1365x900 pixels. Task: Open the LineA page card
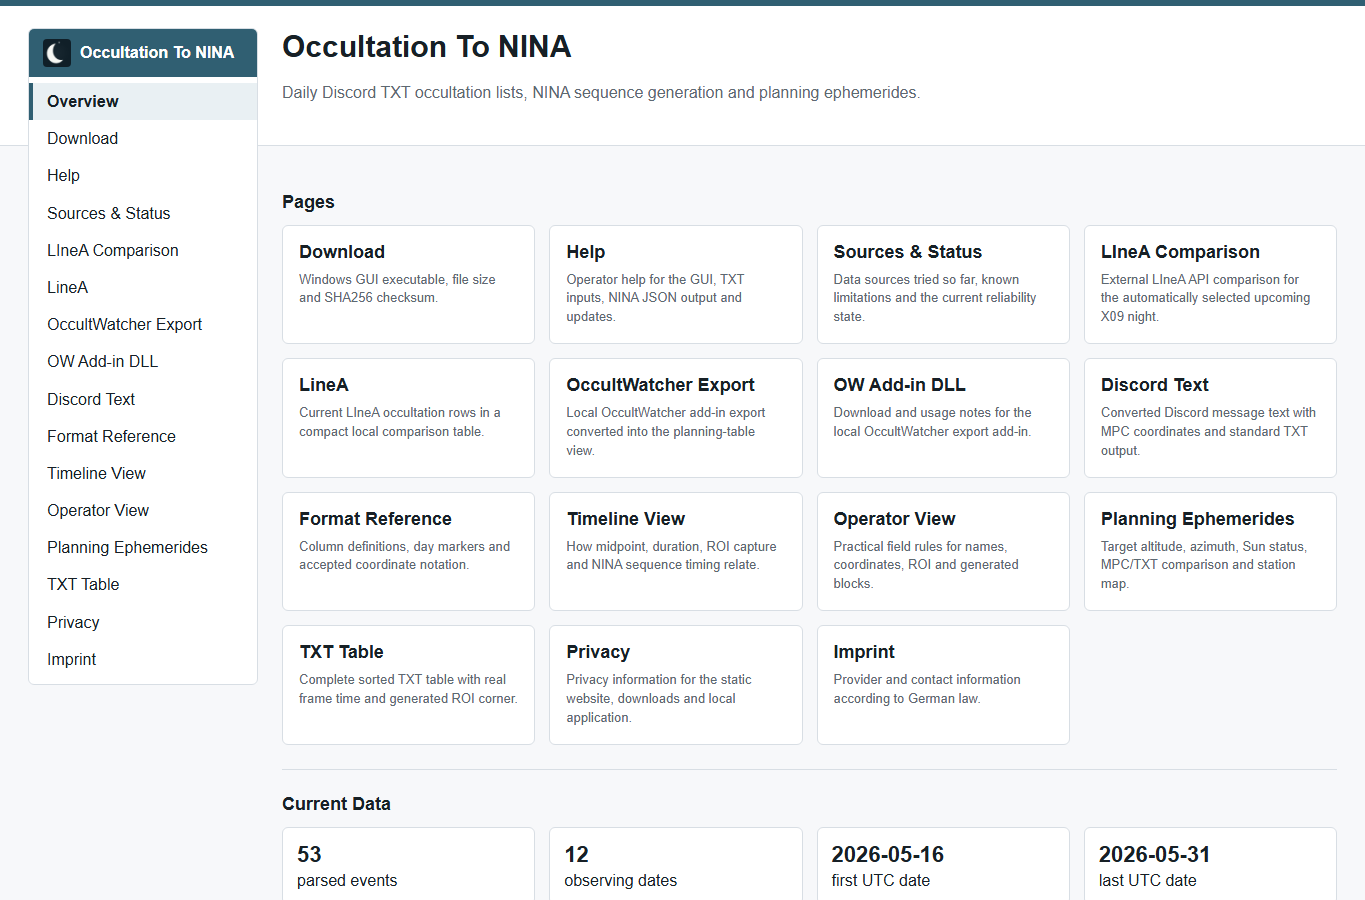[x=408, y=418]
